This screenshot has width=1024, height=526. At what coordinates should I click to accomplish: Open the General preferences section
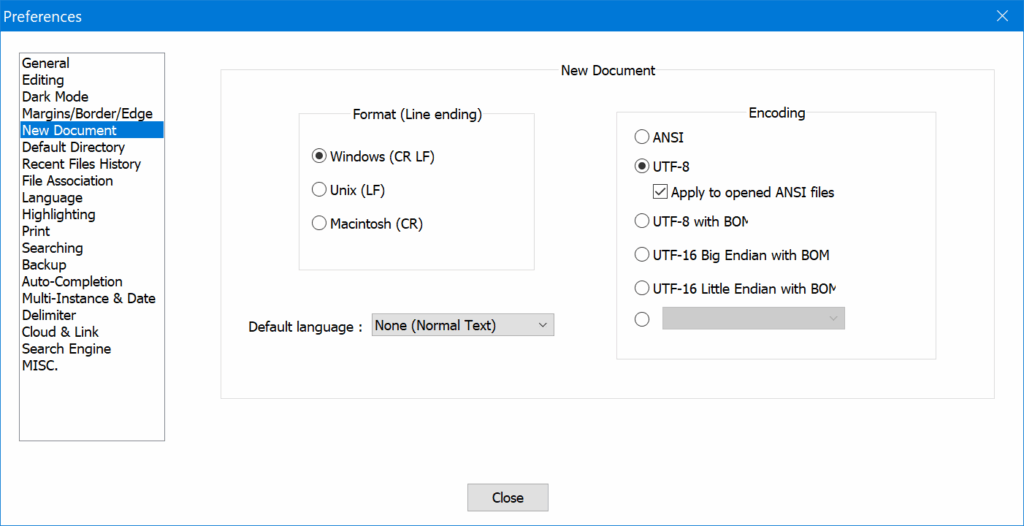46,63
